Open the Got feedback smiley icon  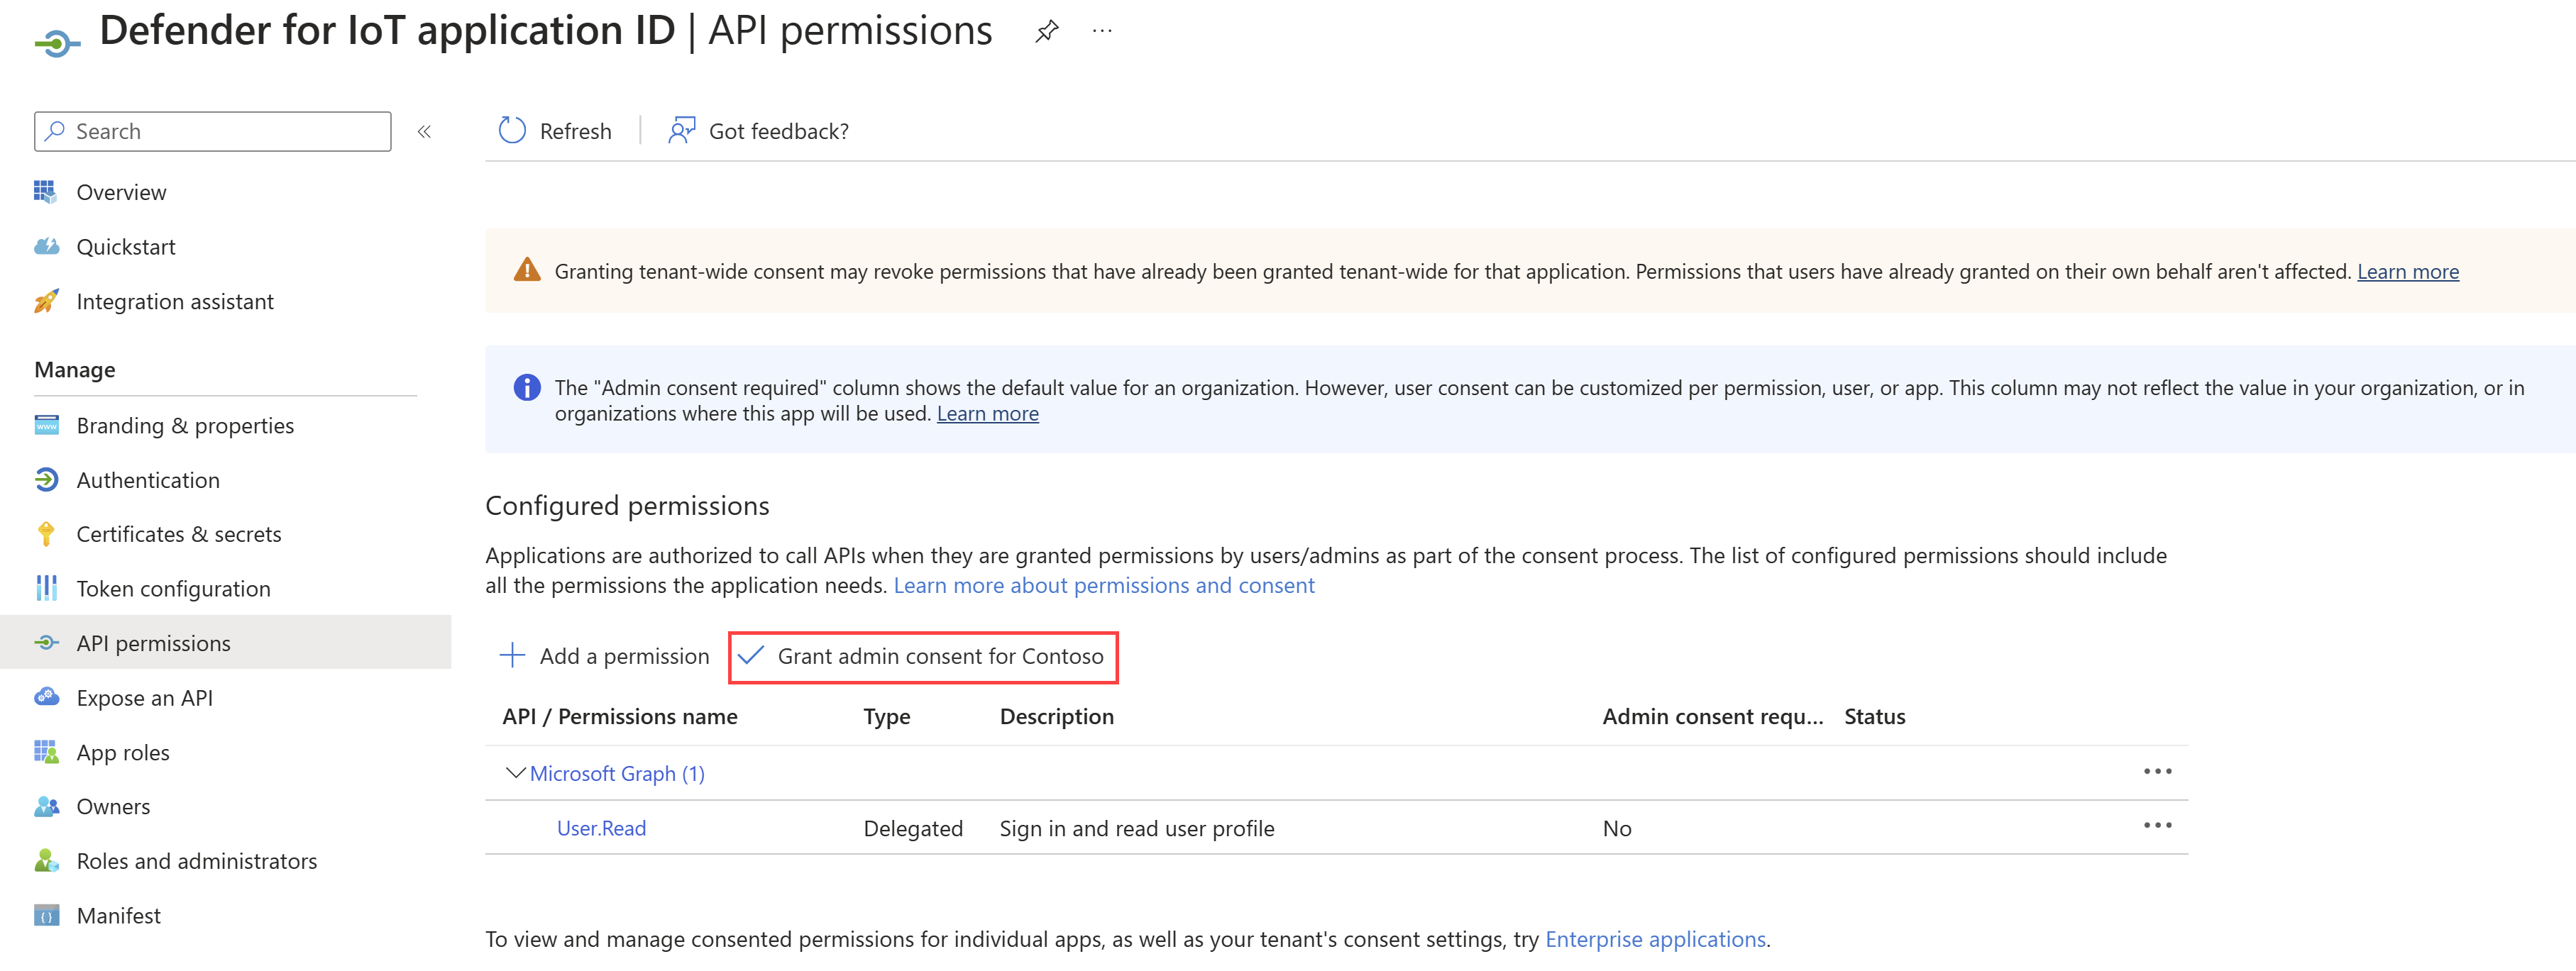tap(681, 130)
